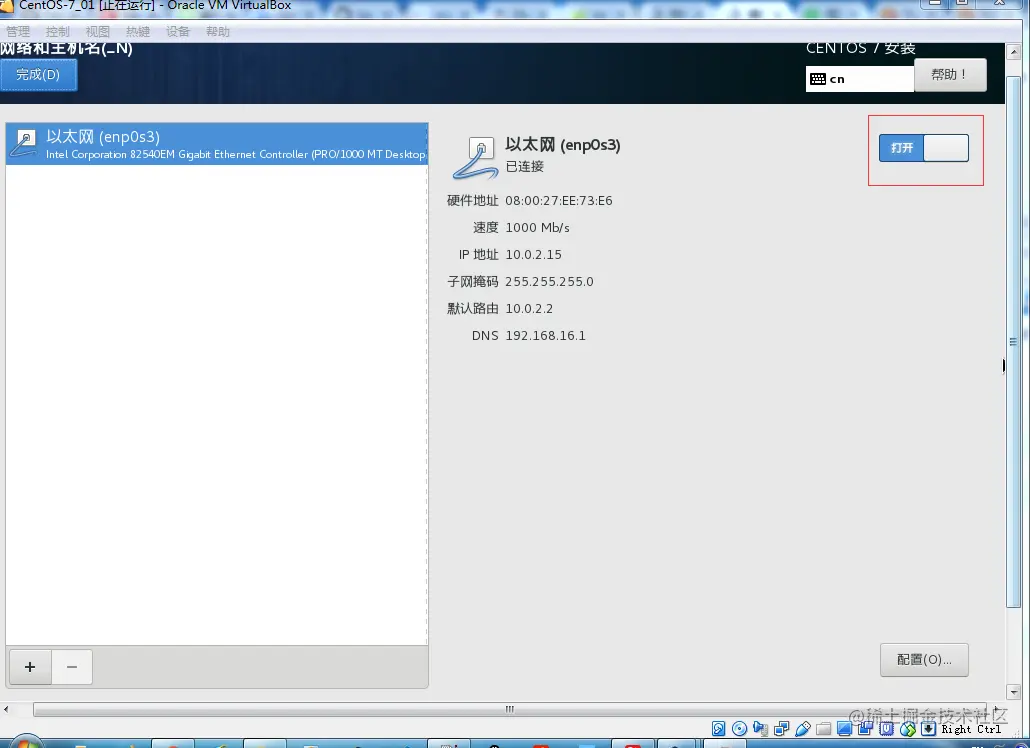
Task: Open the 视图 menu
Action: [98, 32]
